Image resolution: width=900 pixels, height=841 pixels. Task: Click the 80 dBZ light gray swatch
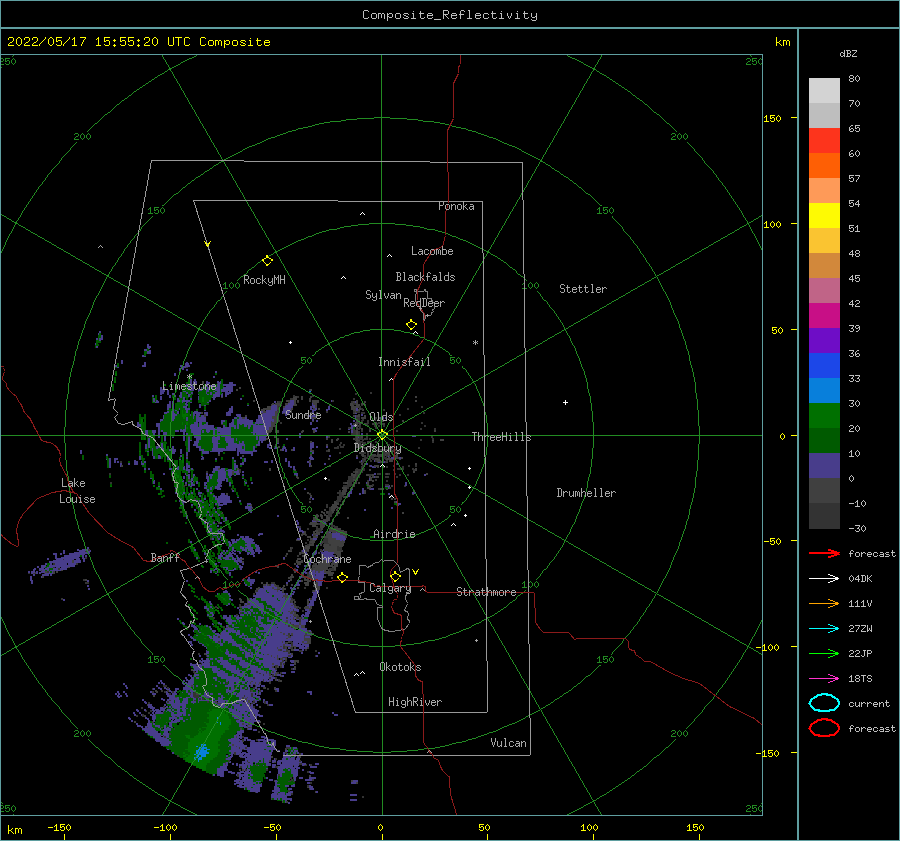point(824,90)
